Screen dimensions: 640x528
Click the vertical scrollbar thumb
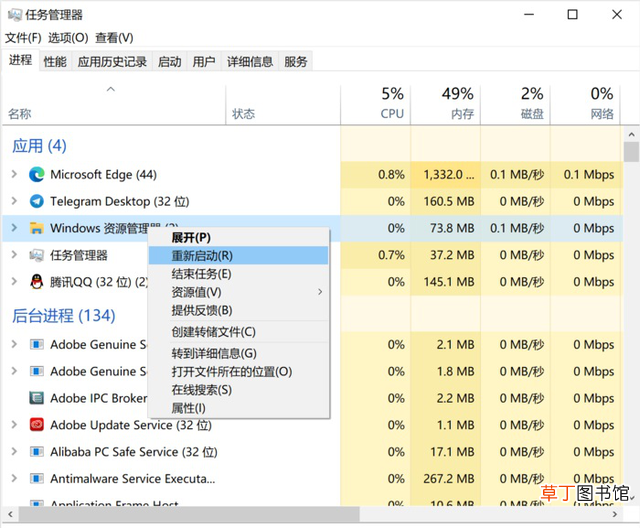[x=631, y=152]
